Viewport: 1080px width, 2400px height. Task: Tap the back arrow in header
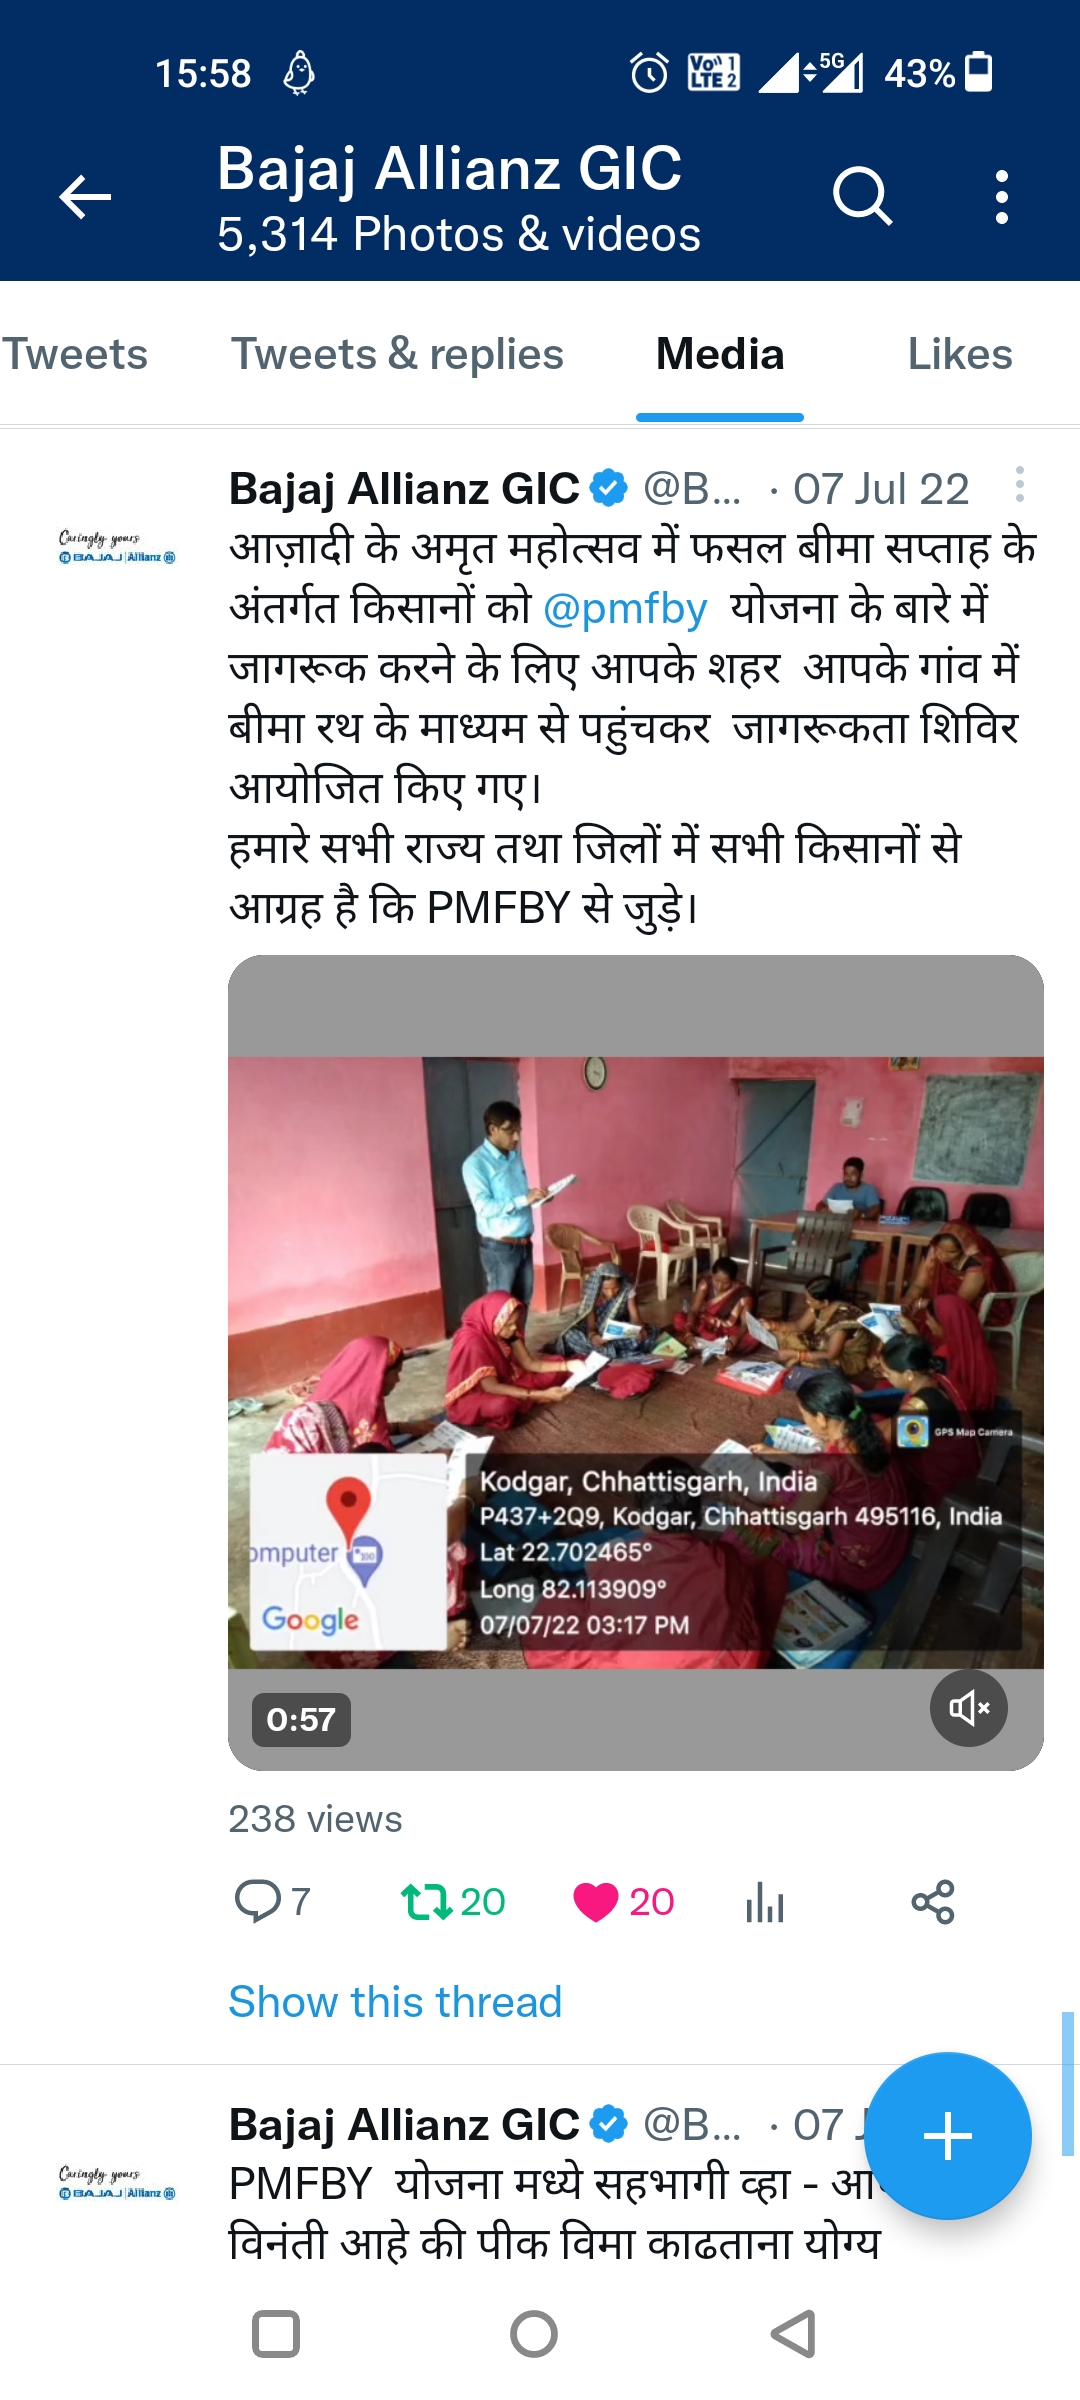pos(85,196)
